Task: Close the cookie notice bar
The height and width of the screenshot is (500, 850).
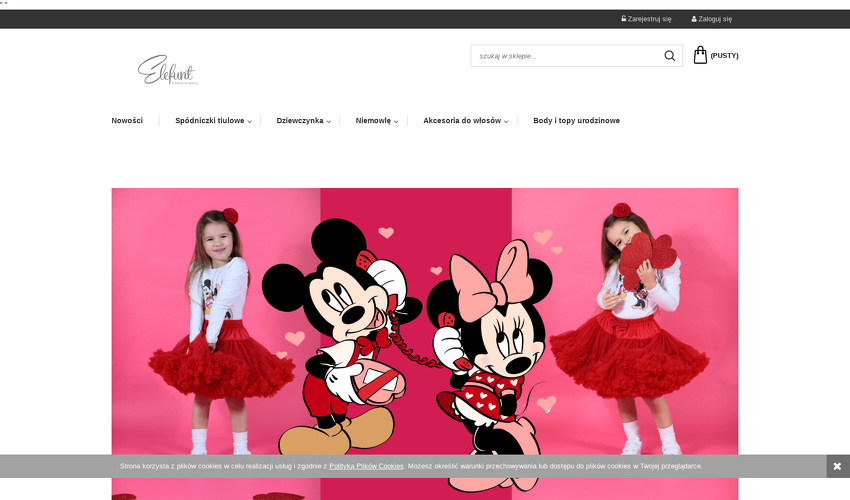Action: click(x=837, y=466)
